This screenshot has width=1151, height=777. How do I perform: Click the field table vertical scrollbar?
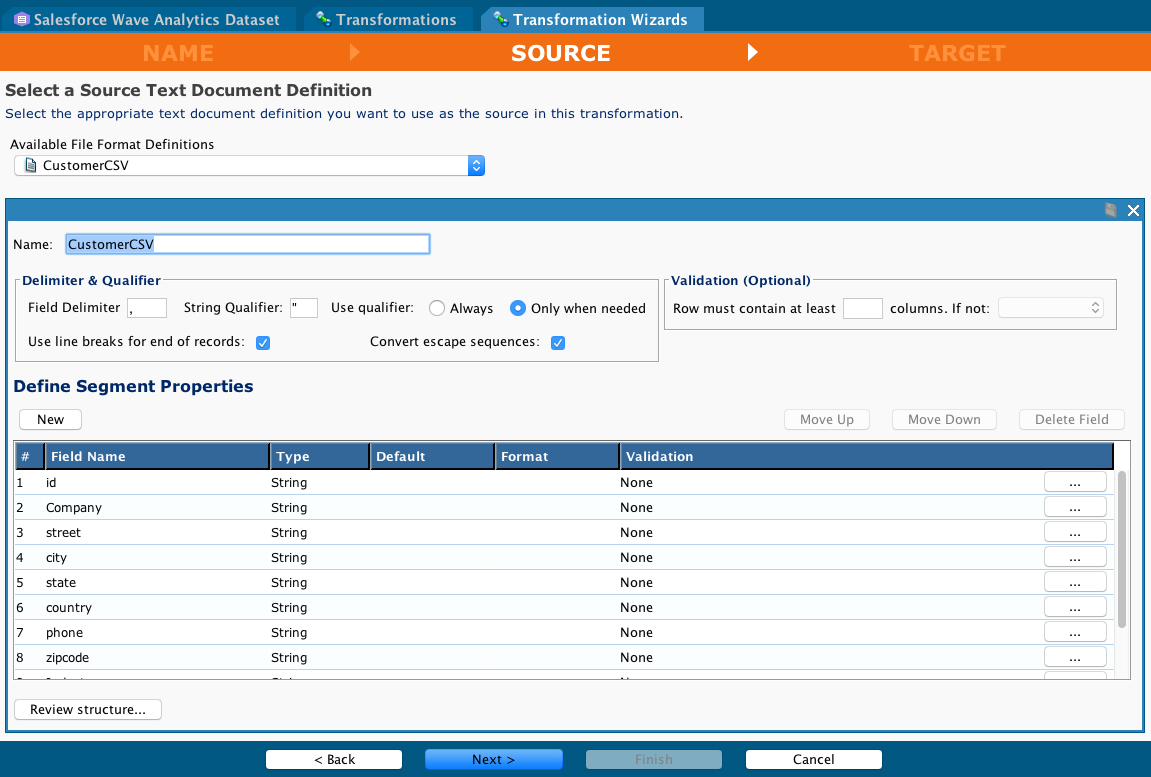tap(1122, 550)
